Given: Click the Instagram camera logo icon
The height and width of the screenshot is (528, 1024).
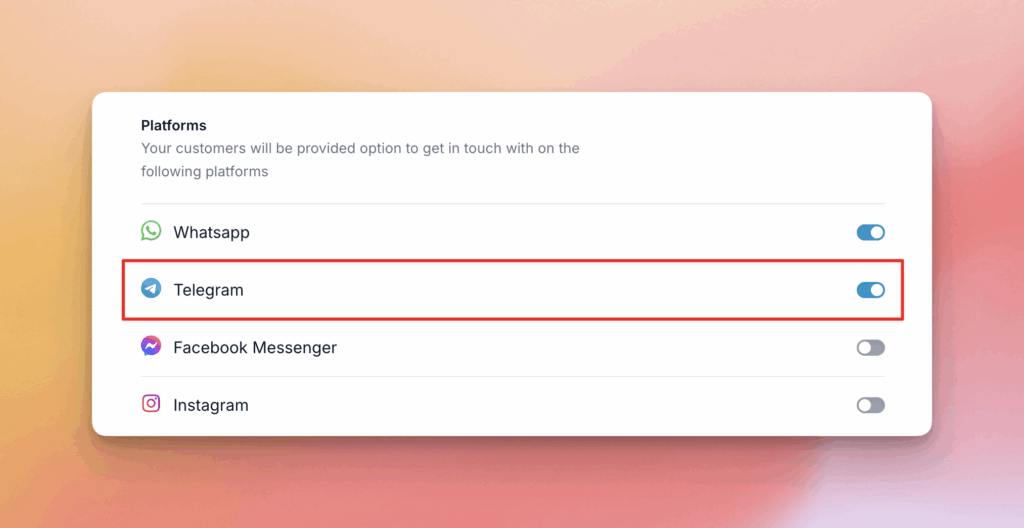Looking at the screenshot, I should coord(151,404).
